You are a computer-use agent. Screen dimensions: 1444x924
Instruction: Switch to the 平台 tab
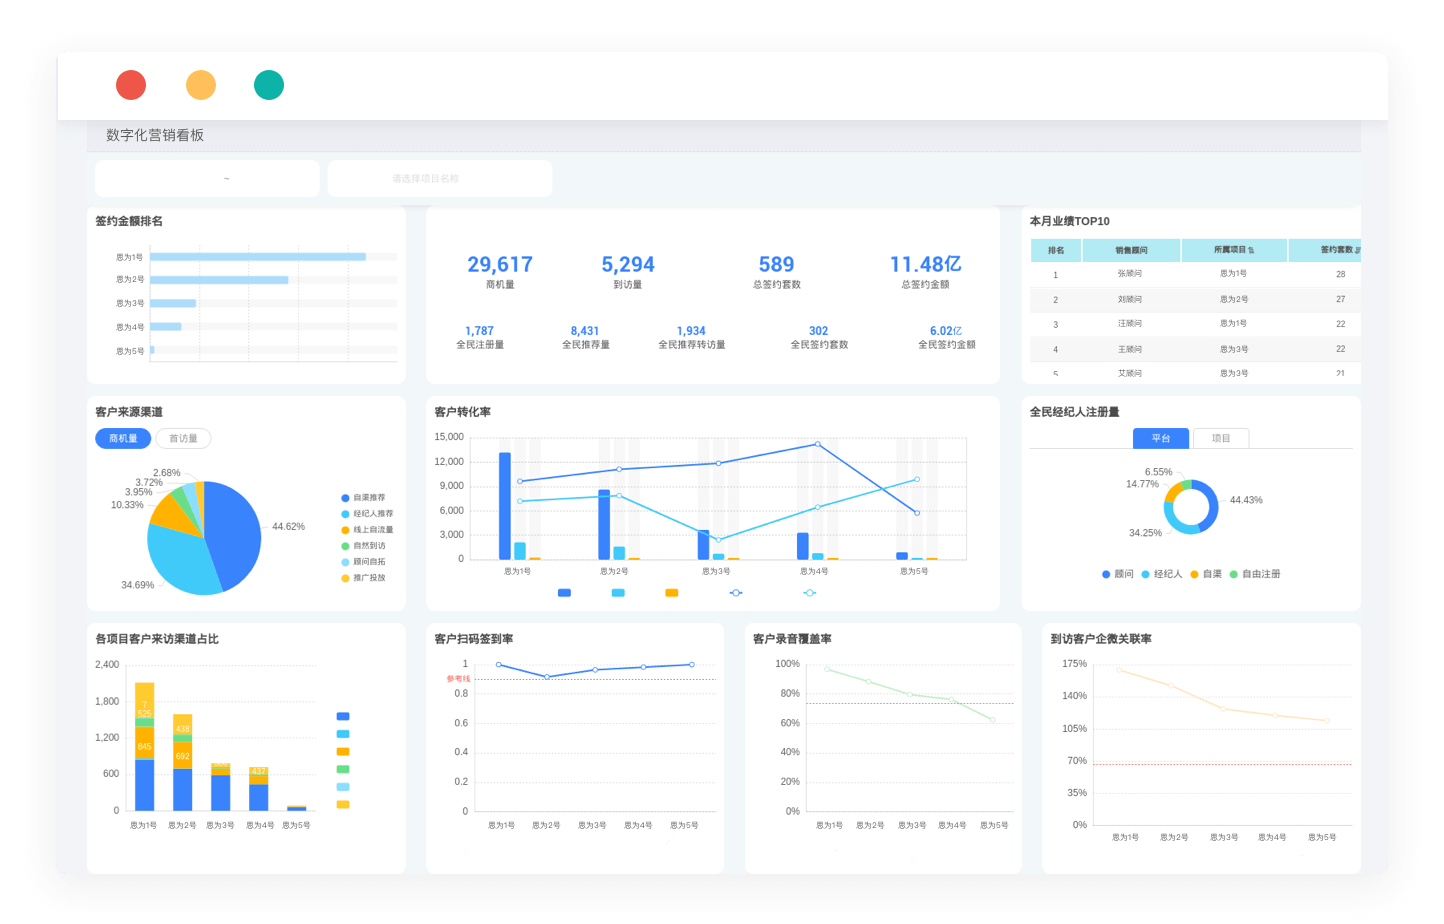point(1161,438)
